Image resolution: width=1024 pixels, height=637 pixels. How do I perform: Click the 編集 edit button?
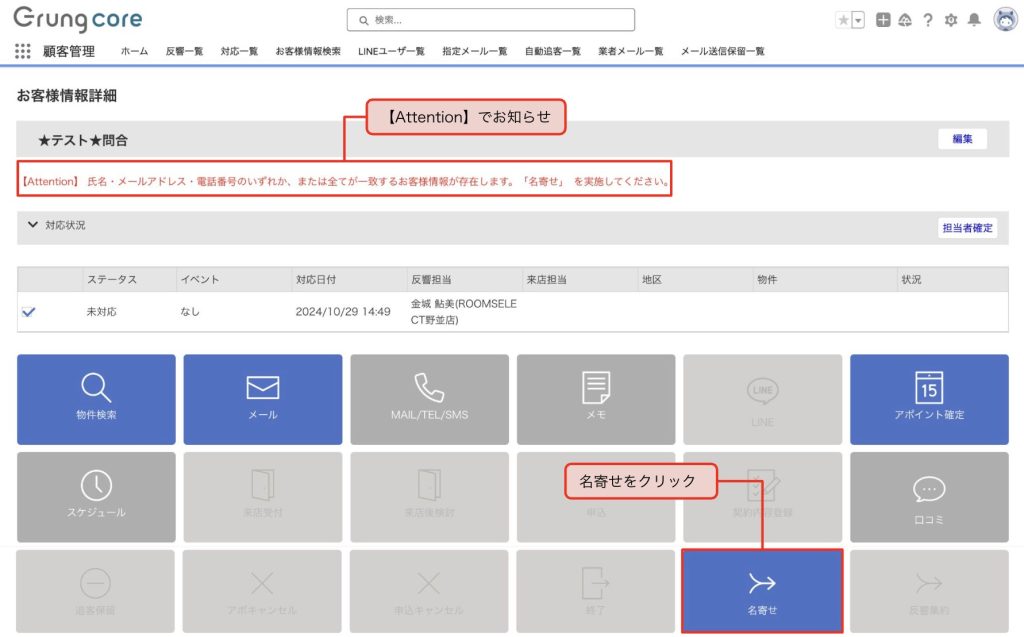pos(962,139)
